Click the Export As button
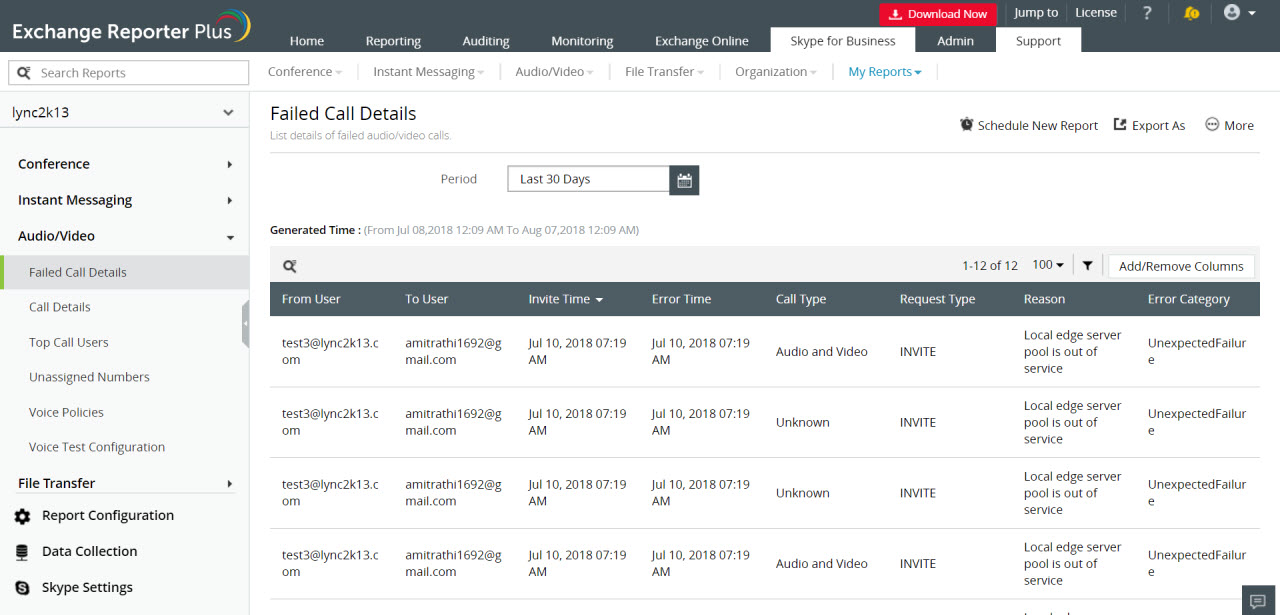1280x615 pixels. (1150, 125)
